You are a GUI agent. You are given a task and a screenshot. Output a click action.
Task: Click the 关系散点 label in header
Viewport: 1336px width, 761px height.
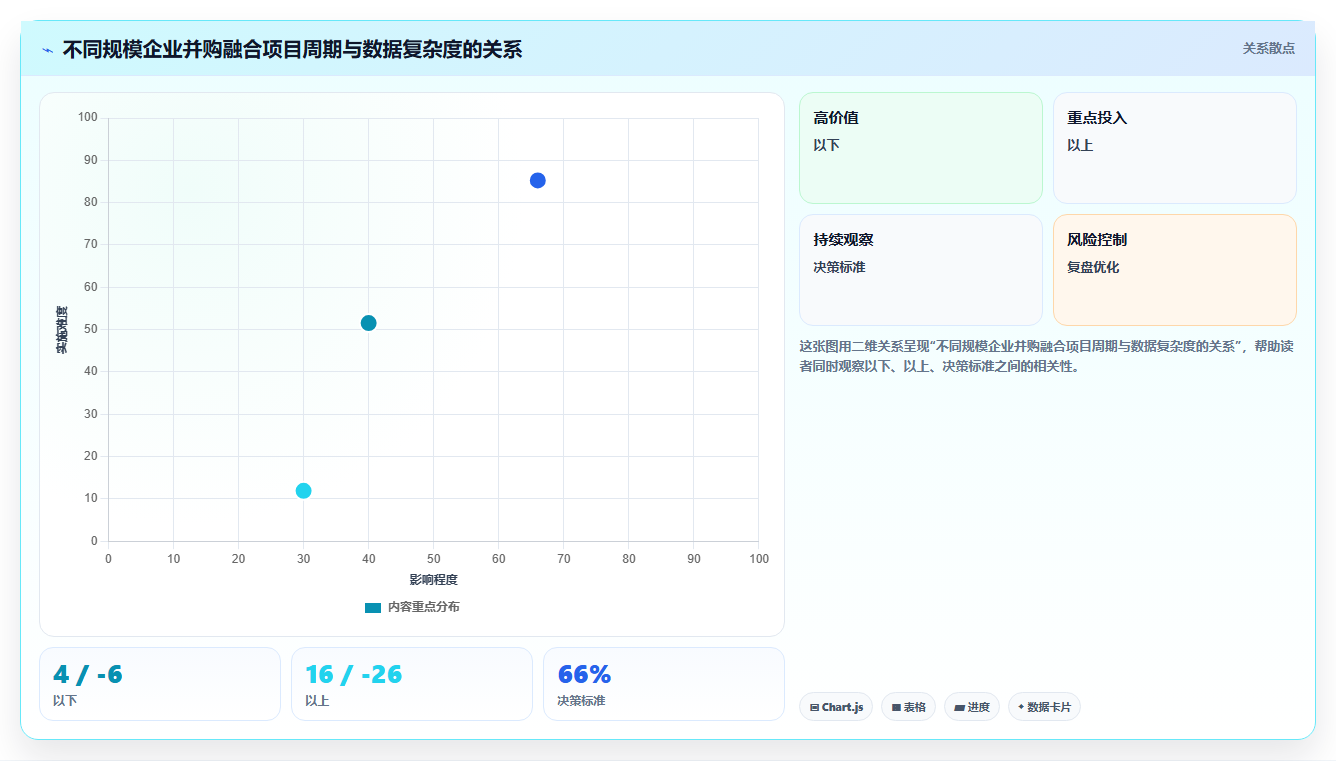[1268, 48]
